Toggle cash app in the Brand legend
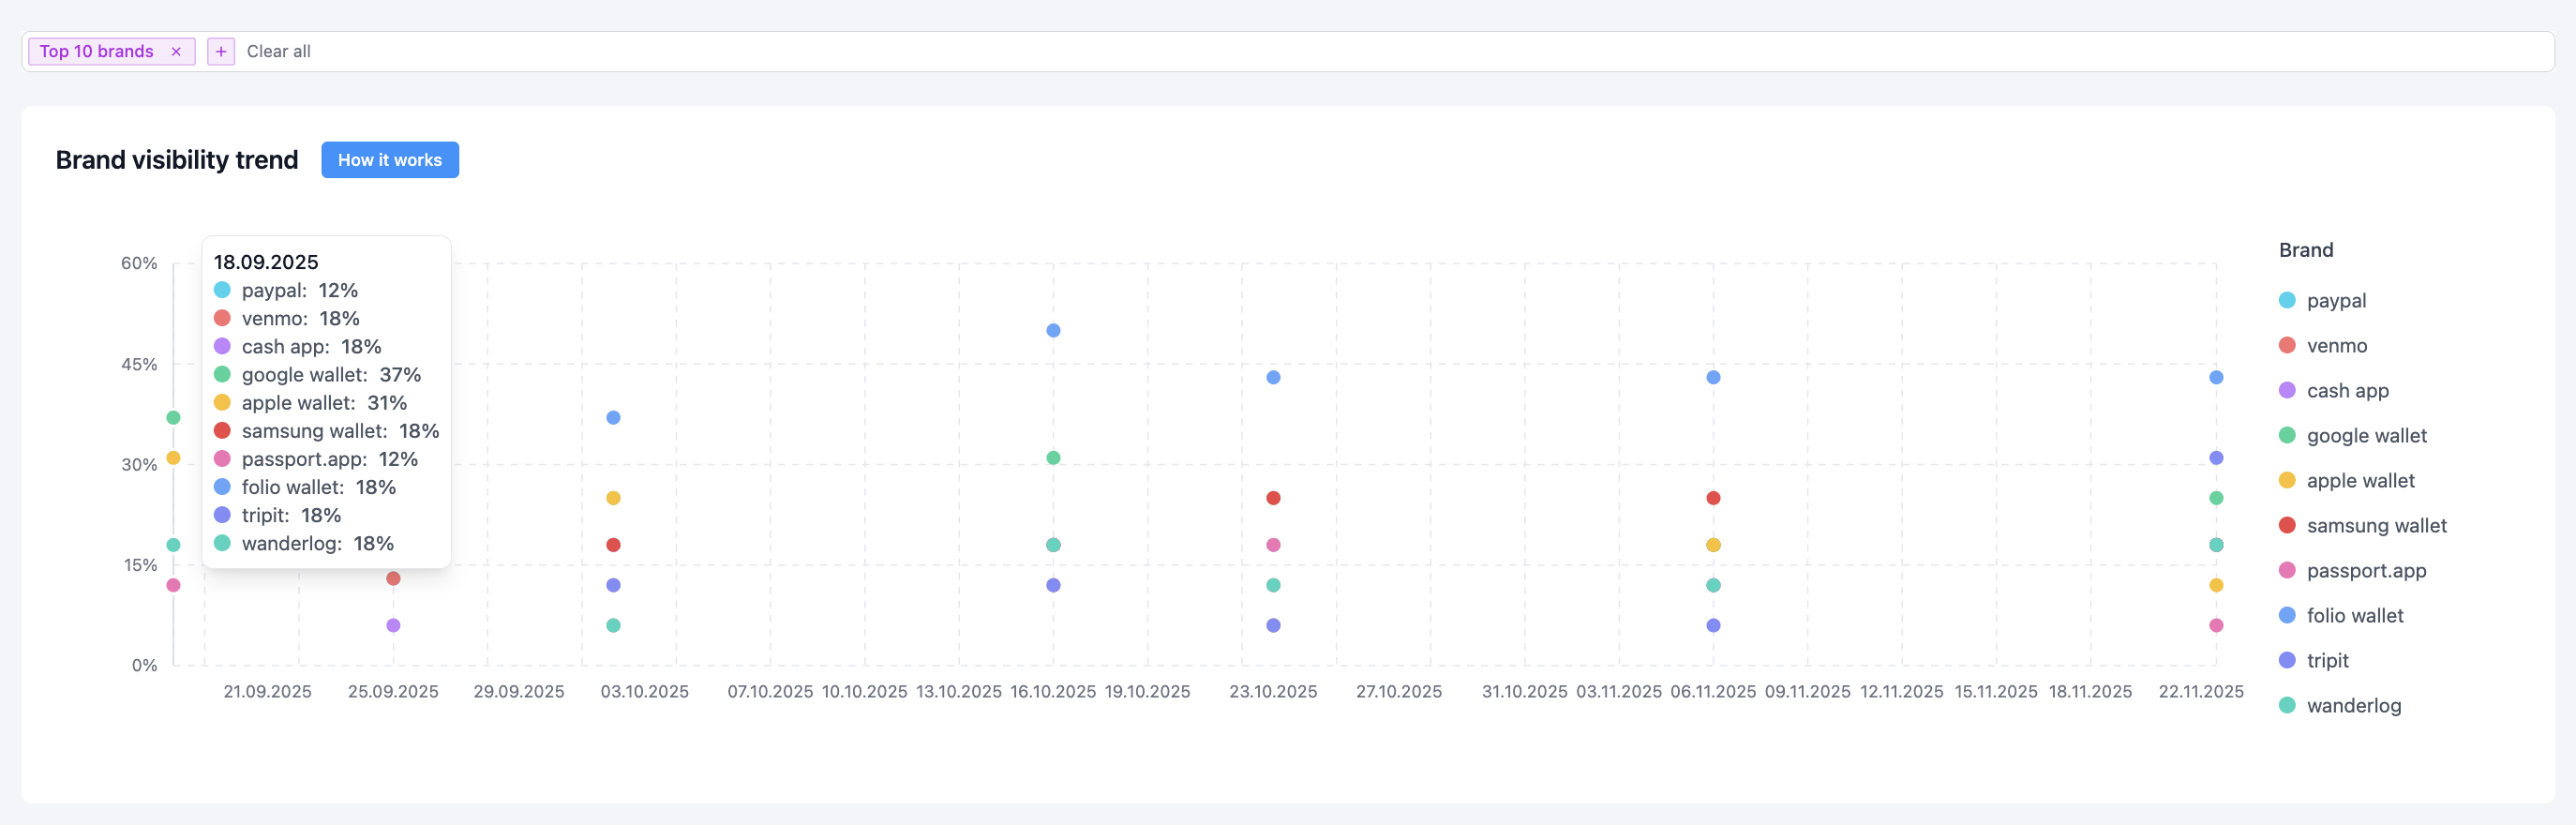Viewport: 2576px width, 825px height. click(2334, 390)
